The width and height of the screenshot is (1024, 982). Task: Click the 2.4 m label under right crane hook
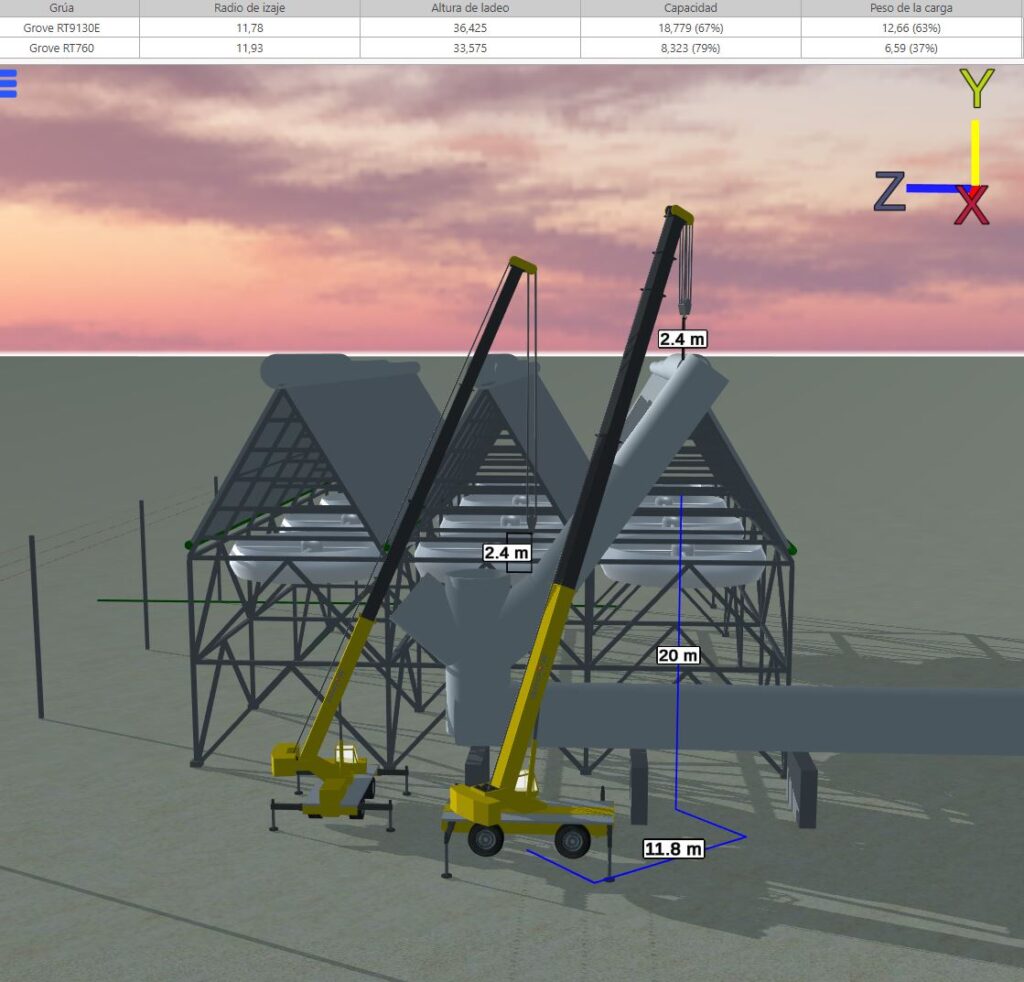tap(682, 339)
